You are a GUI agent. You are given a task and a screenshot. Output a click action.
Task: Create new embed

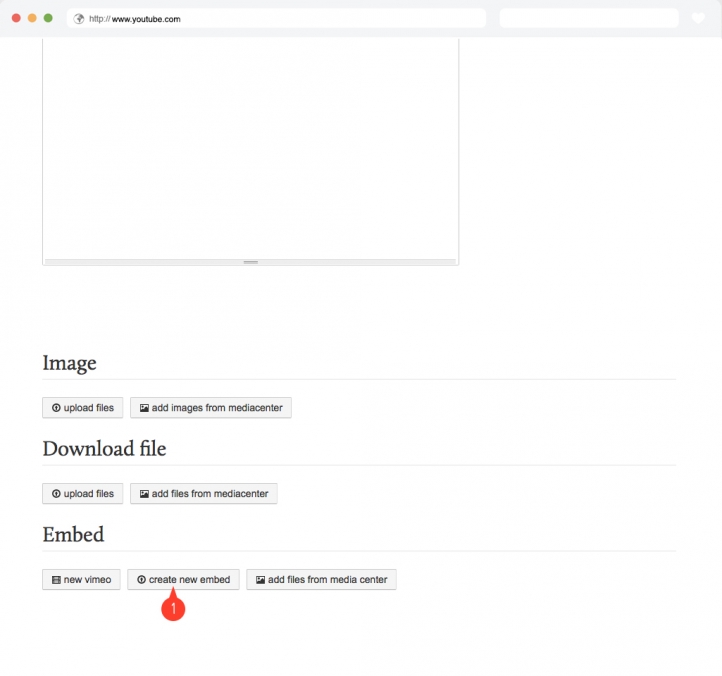183,579
